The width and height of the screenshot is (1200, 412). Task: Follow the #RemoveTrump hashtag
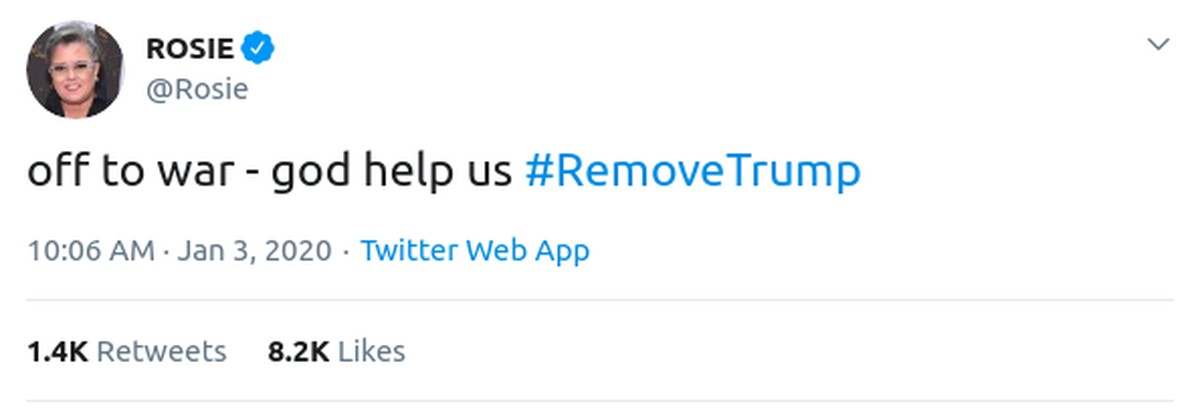[x=692, y=172]
